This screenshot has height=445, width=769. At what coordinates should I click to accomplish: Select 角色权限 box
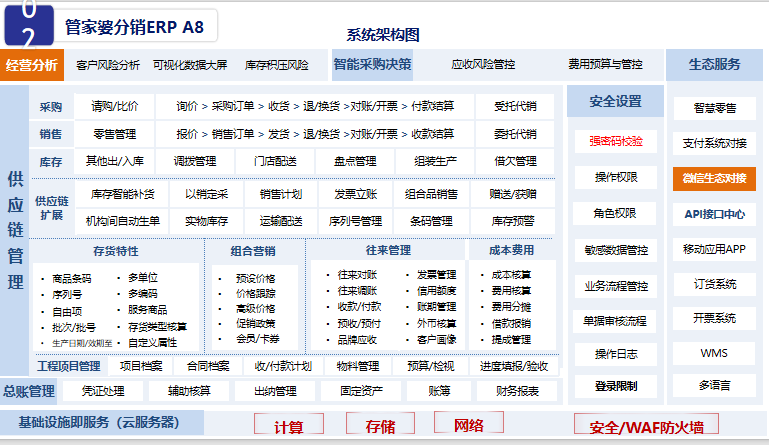[615, 213]
